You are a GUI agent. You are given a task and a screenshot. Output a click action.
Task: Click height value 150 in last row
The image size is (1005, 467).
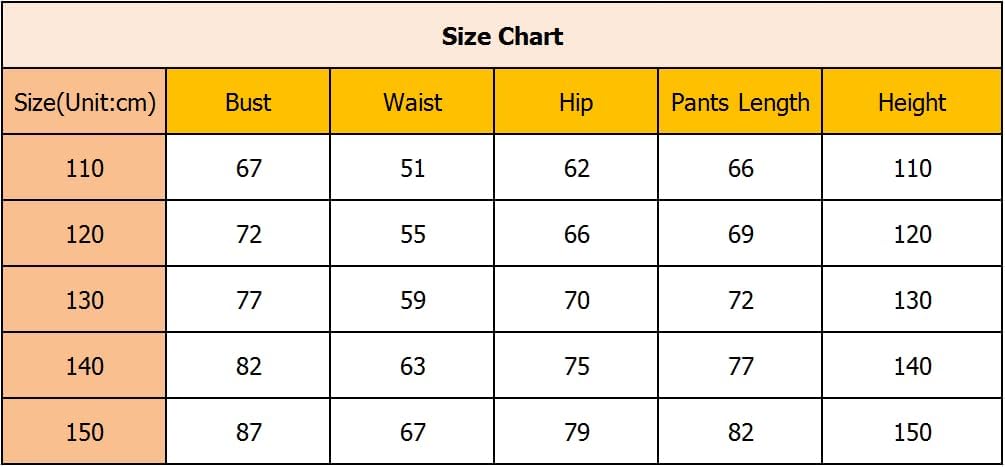click(x=912, y=432)
